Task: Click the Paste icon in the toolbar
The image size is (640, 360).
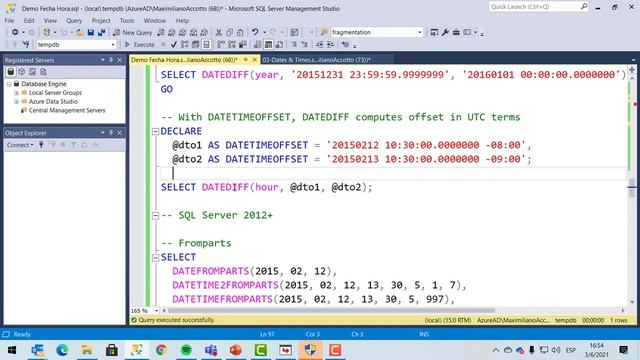Action: tap(240, 32)
